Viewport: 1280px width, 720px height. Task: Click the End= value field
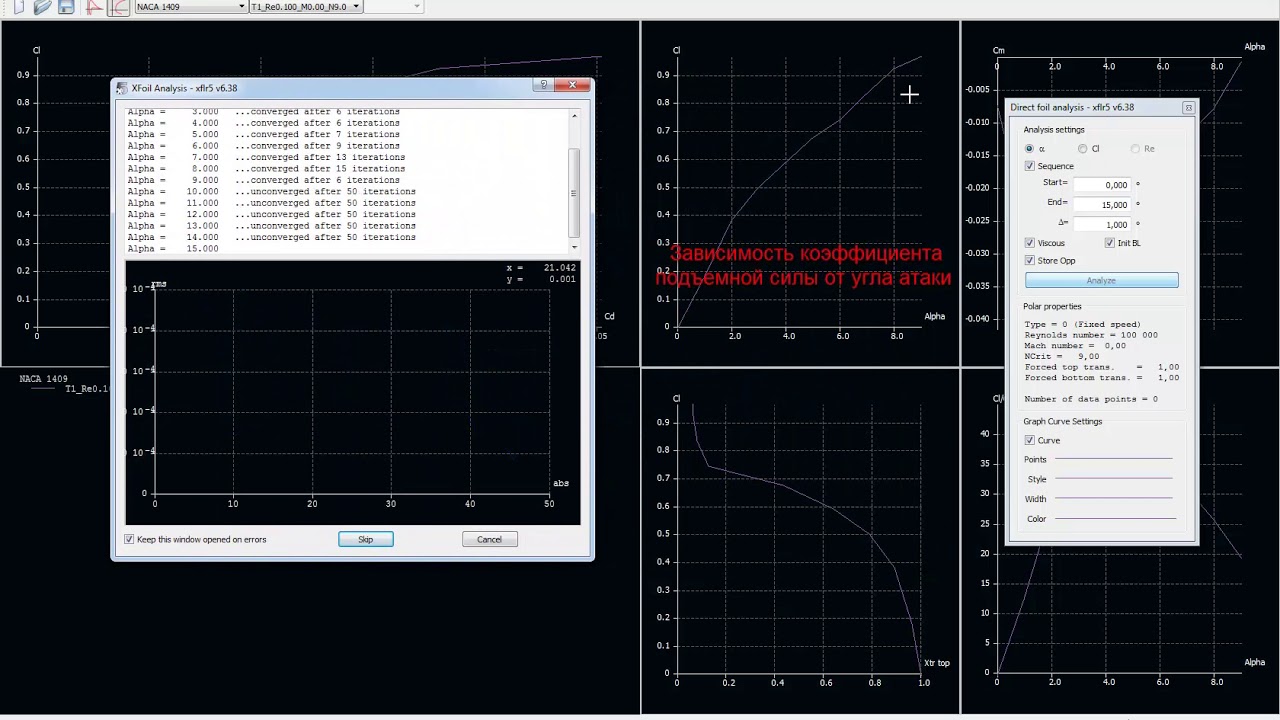pos(1102,204)
